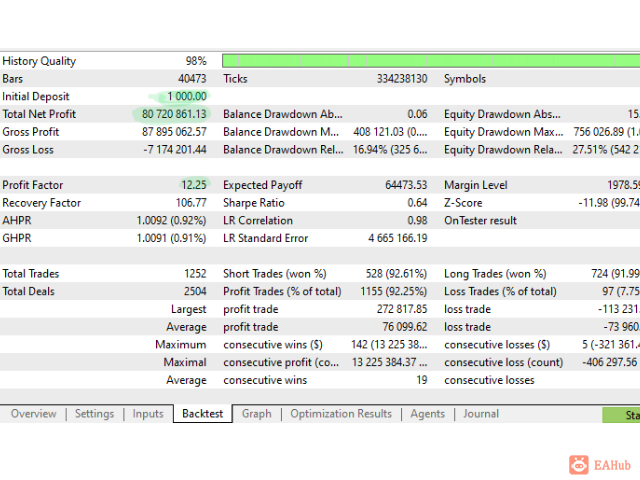Click the Long Trades (won %) label
Screen dimensions: 640x480
(495, 273)
